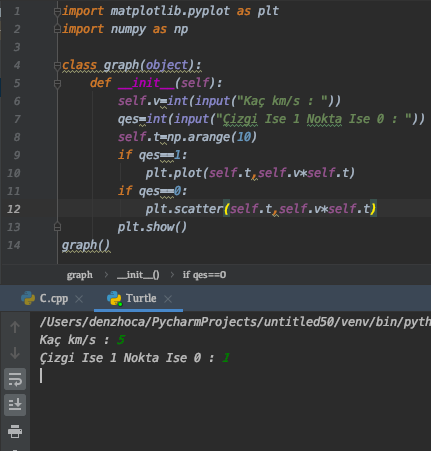Click 'plt.plot' call on line 10
This screenshot has height=451, width=431.
click(x=173, y=173)
